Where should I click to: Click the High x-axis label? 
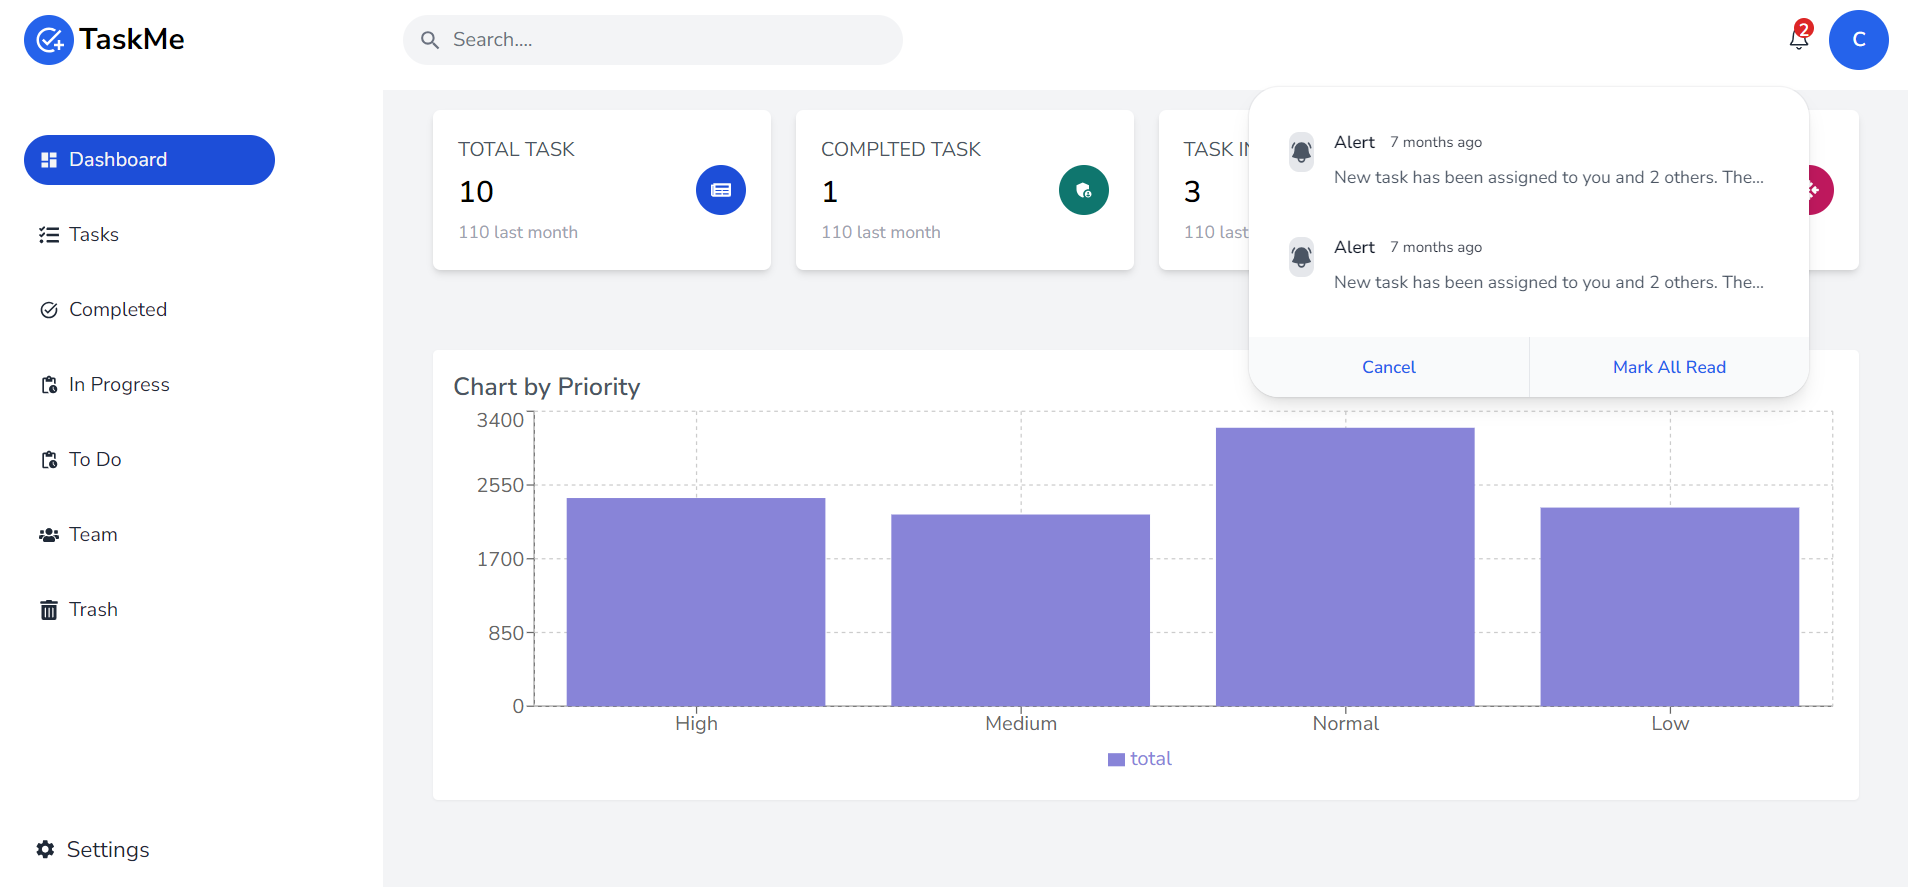(696, 723)
